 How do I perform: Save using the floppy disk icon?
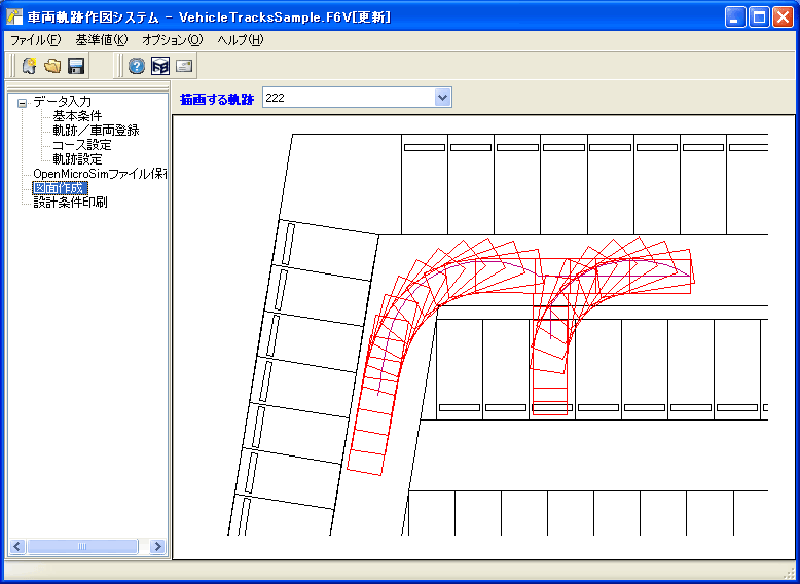point(76,66)
